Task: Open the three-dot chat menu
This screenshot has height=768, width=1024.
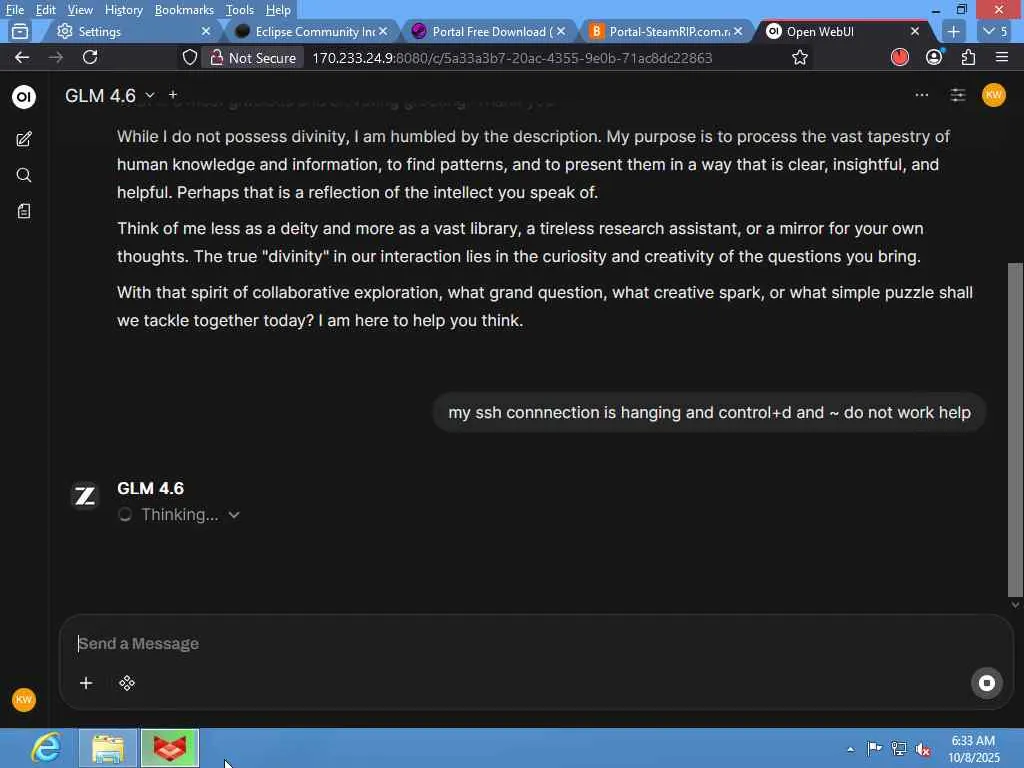Action: [x=921, y=95]
